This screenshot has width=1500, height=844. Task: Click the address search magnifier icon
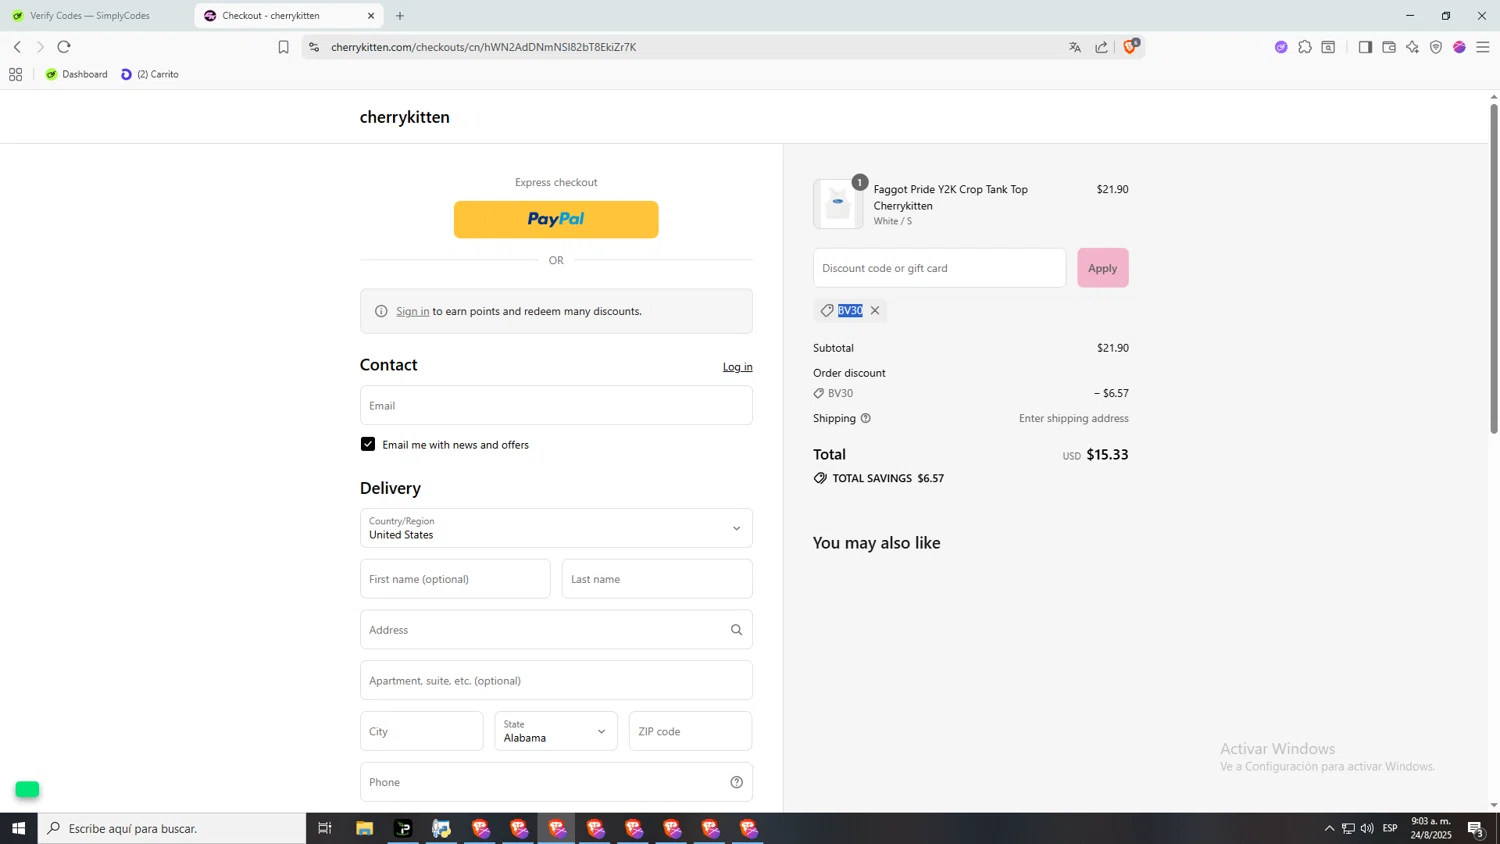pos(737,630)
